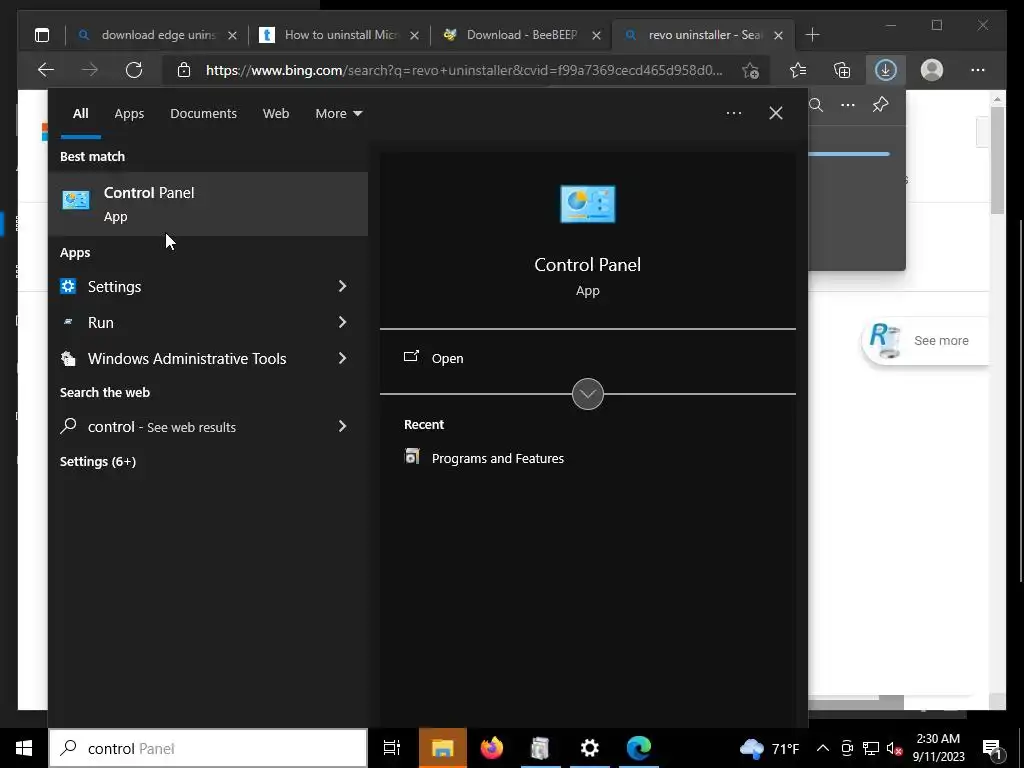
Task: Open the Edge Favorites list
Action: (x=797, y=70)
